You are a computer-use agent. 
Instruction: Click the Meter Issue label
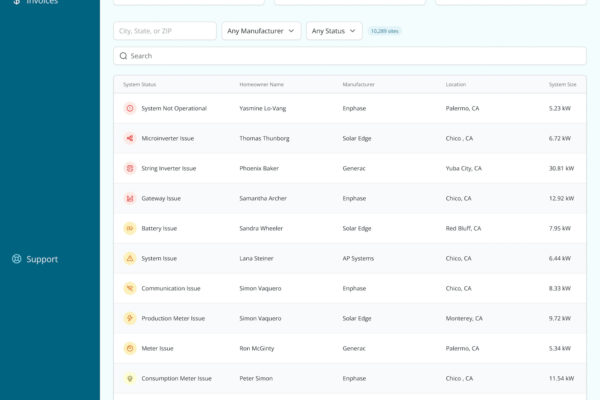(157, 348)
